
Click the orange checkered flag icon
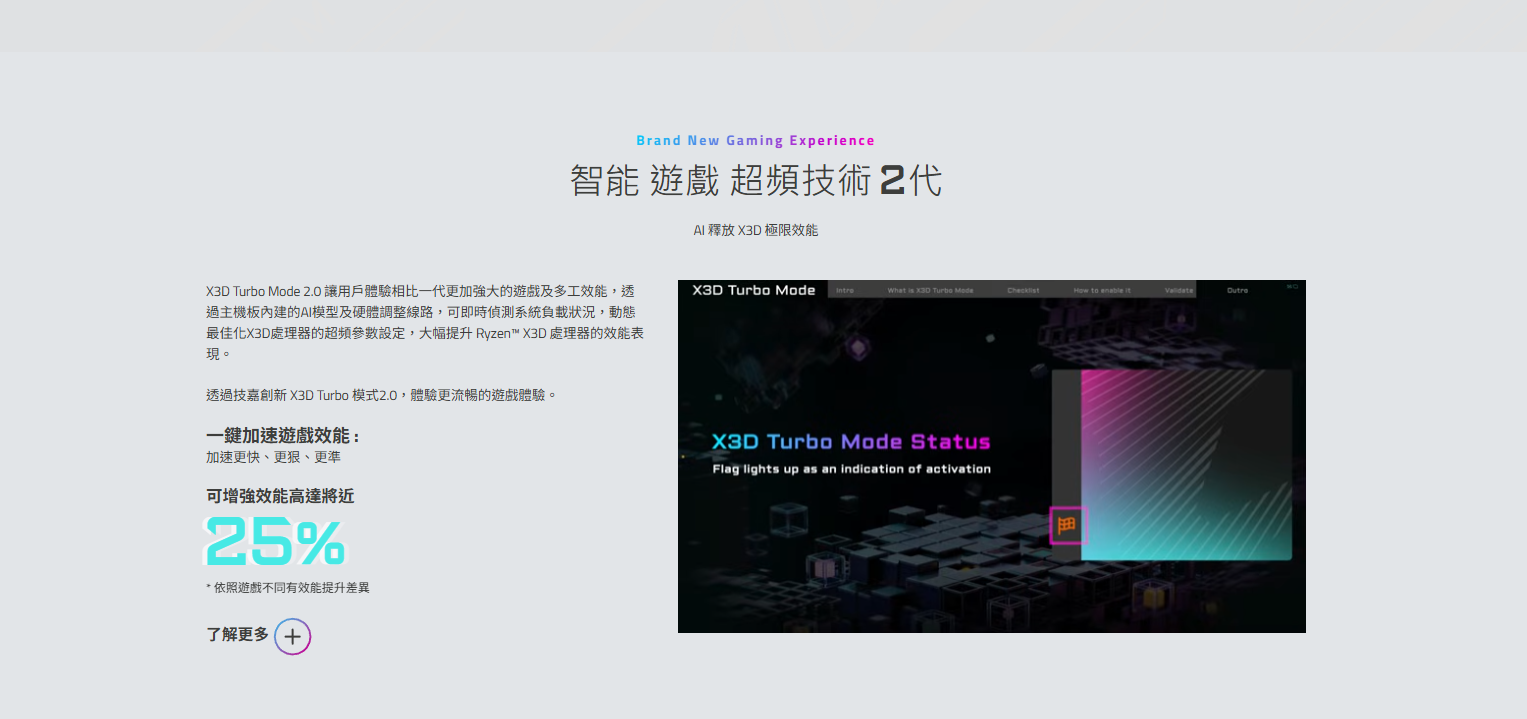point(1066,525)
